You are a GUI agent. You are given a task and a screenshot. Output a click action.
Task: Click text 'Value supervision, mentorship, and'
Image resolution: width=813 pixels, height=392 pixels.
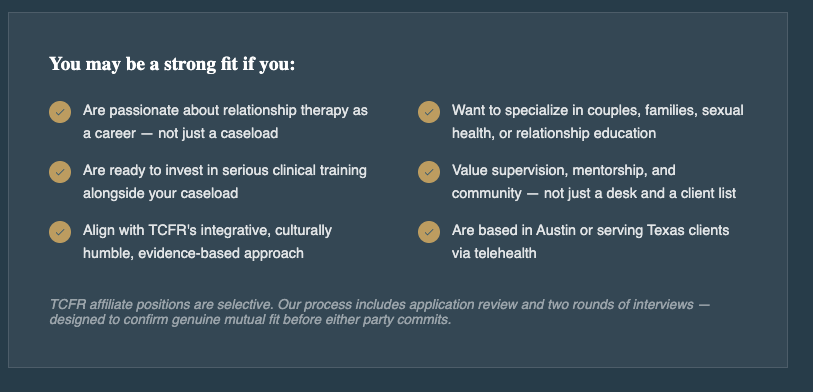click(x=564, y=171)
